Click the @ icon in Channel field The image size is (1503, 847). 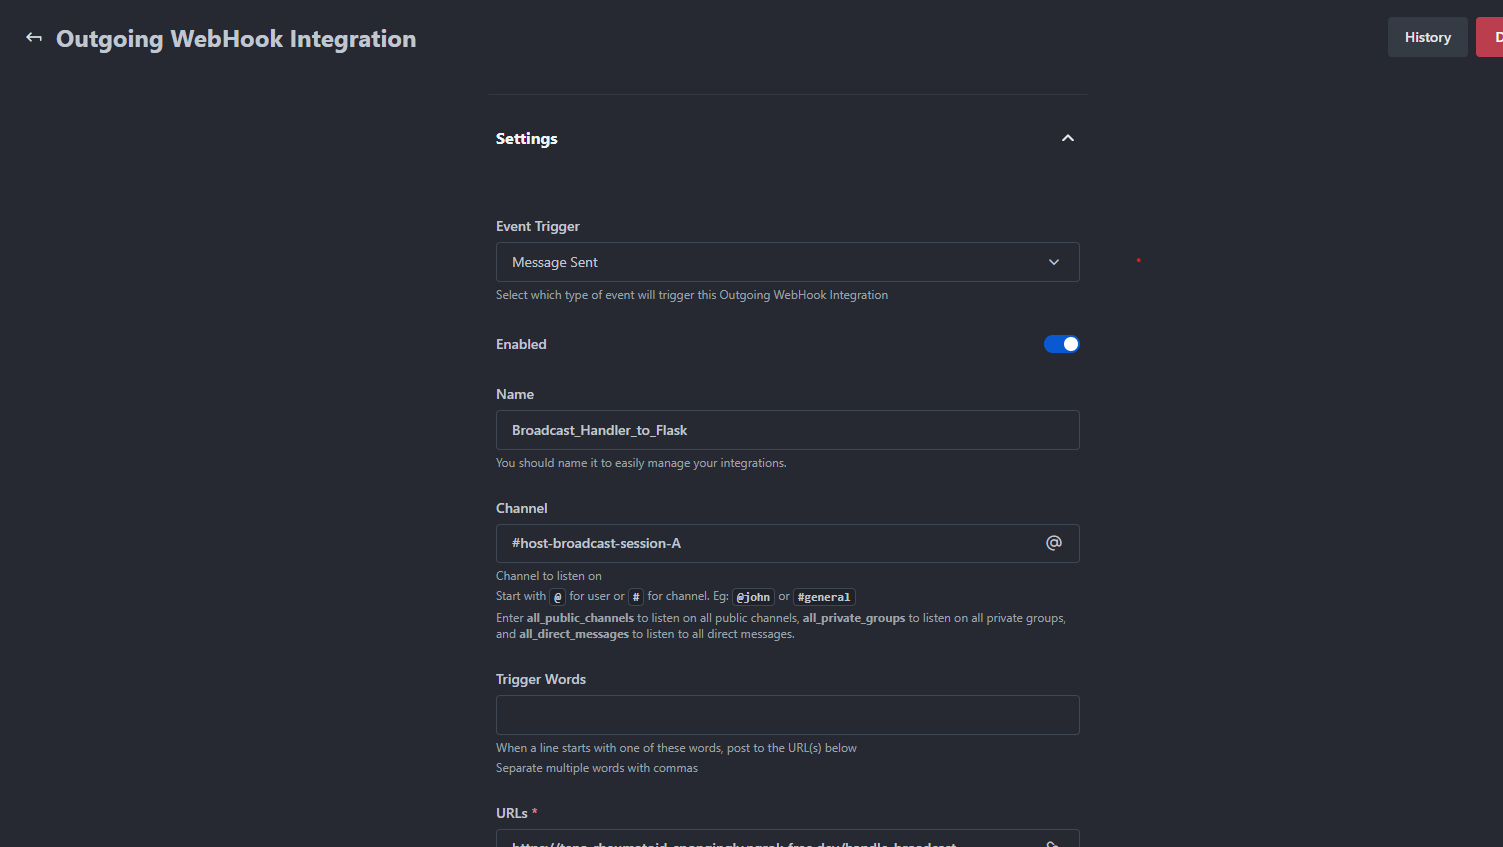click(x=1054, y=543)
